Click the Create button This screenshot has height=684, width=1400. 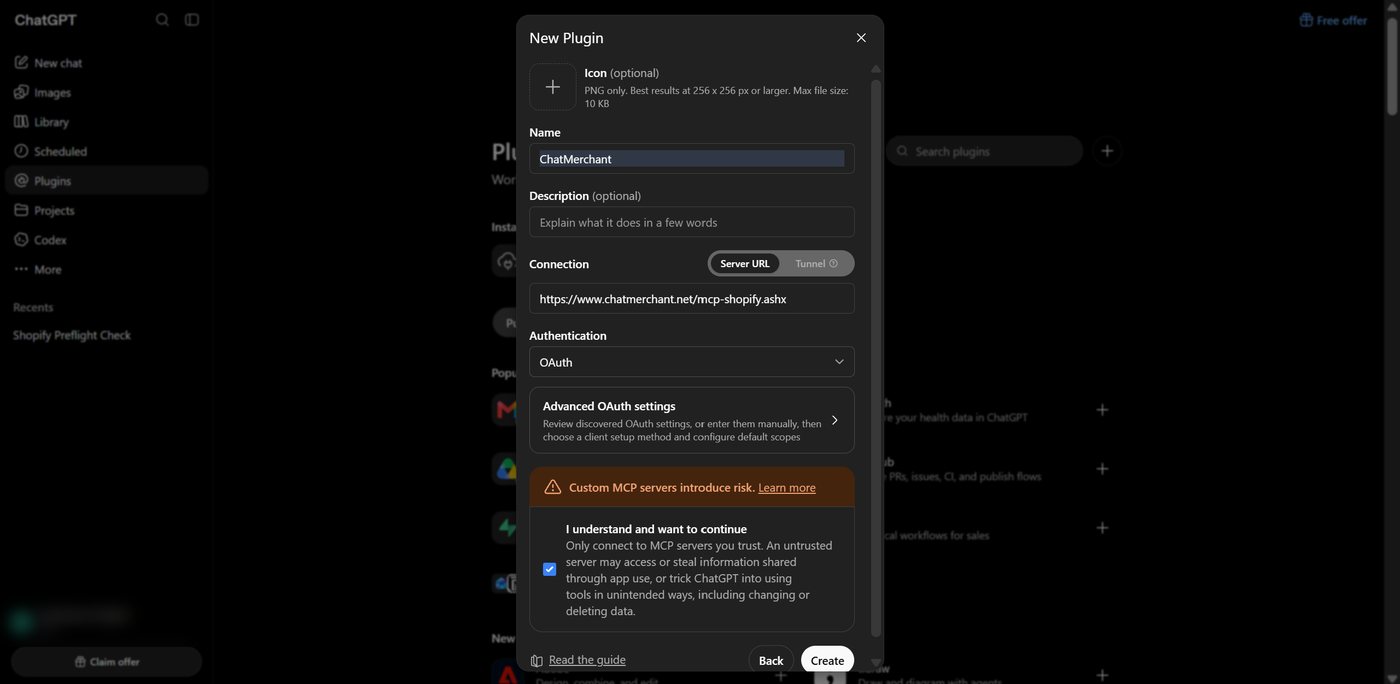(827, 661)
